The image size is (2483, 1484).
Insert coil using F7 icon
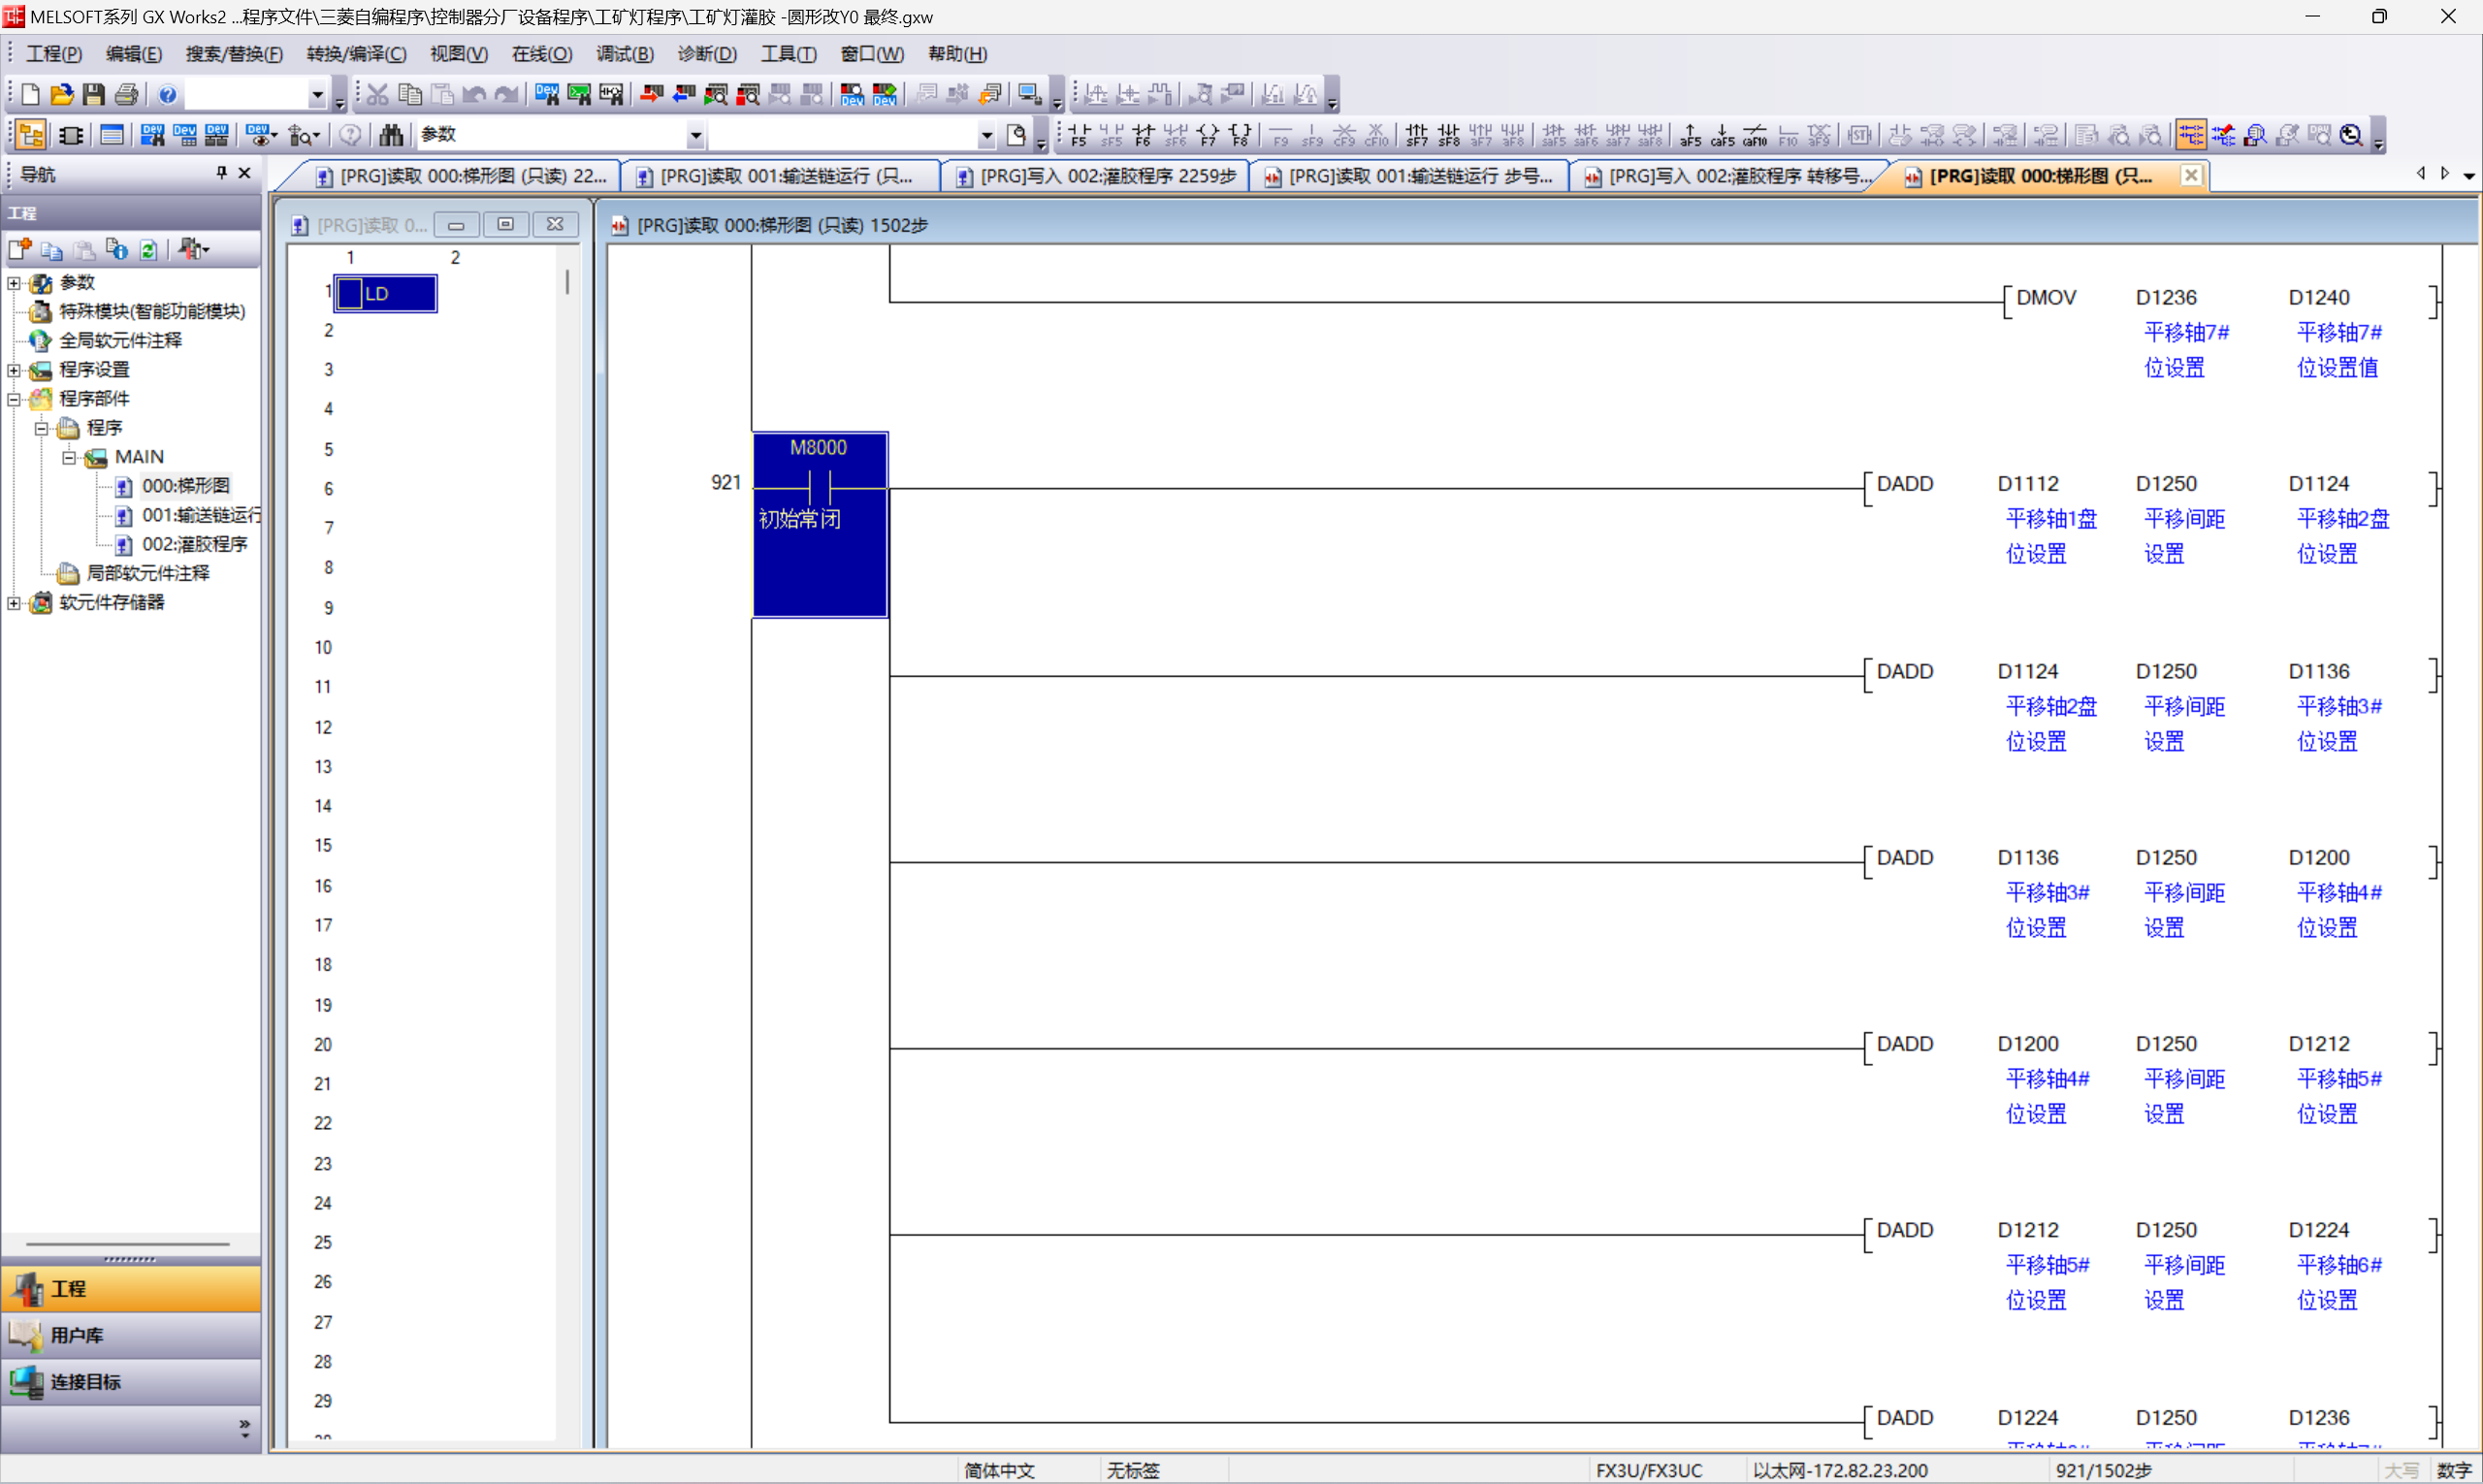click(1208, 135)
